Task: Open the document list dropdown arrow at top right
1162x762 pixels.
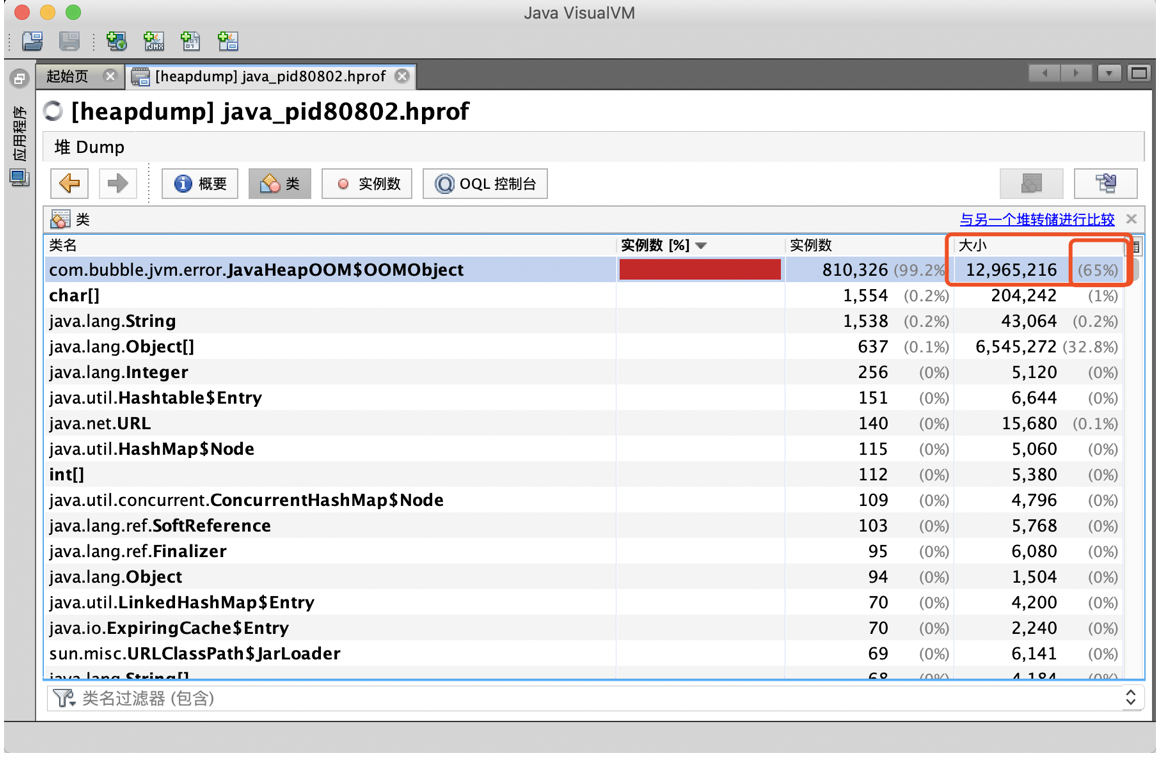Action: click(1109, 73)
